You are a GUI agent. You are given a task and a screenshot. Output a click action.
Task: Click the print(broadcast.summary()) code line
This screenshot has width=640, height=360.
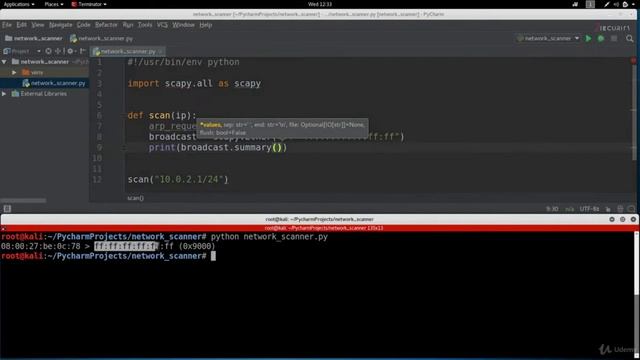coord(218,147)
